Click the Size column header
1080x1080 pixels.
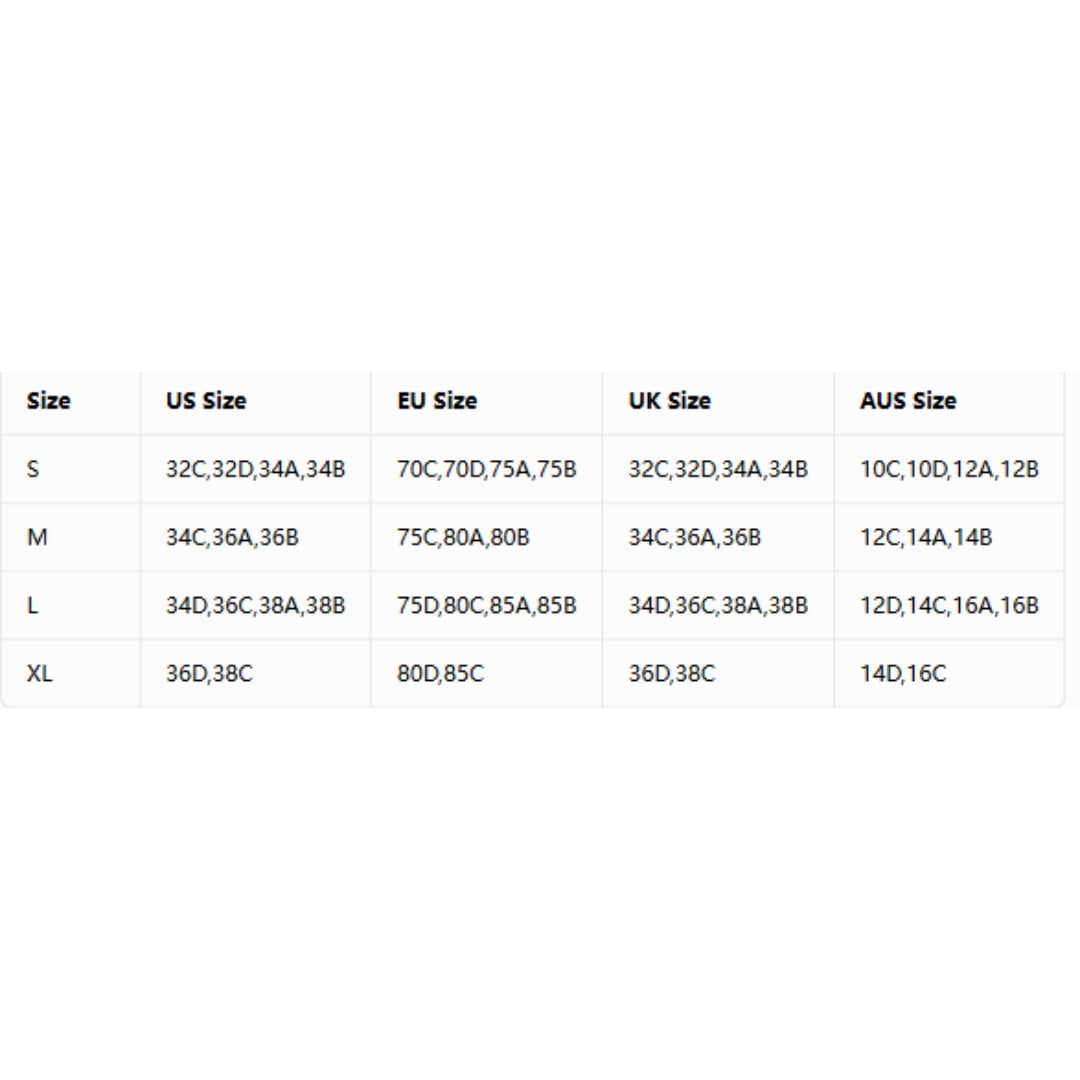[x=48, y=400]
